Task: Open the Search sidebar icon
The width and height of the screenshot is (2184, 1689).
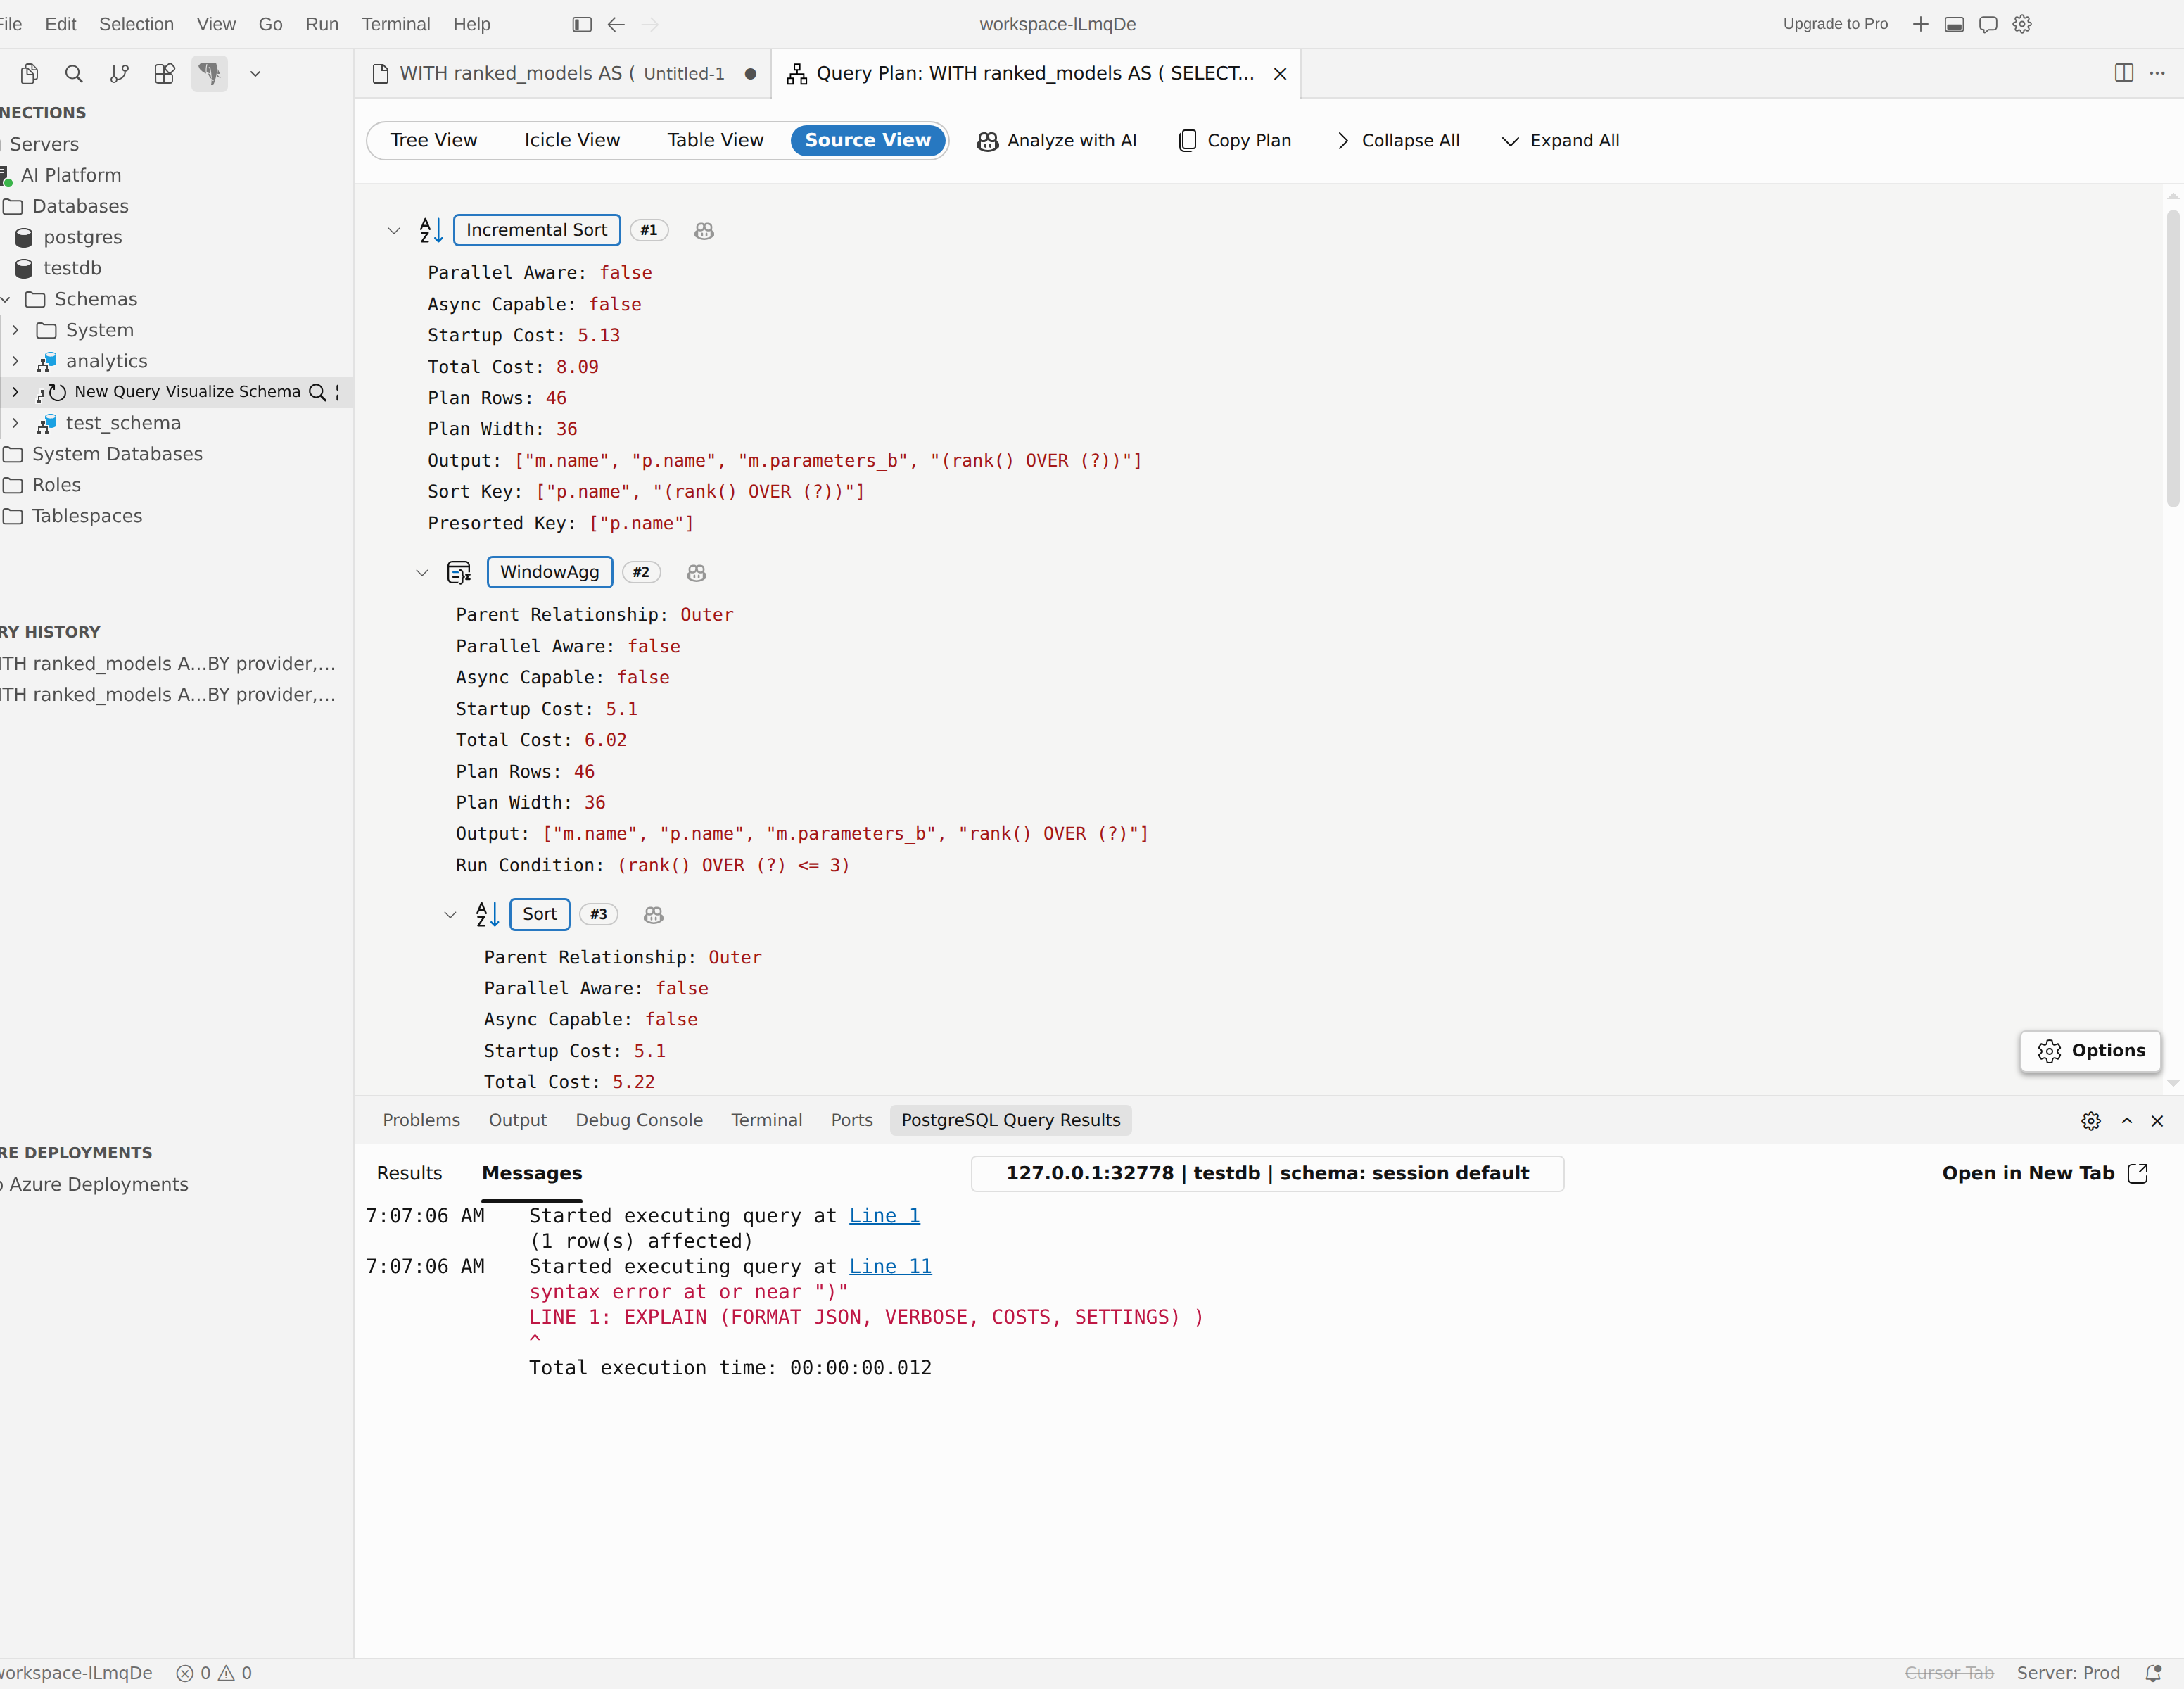Action: point(74,73)
